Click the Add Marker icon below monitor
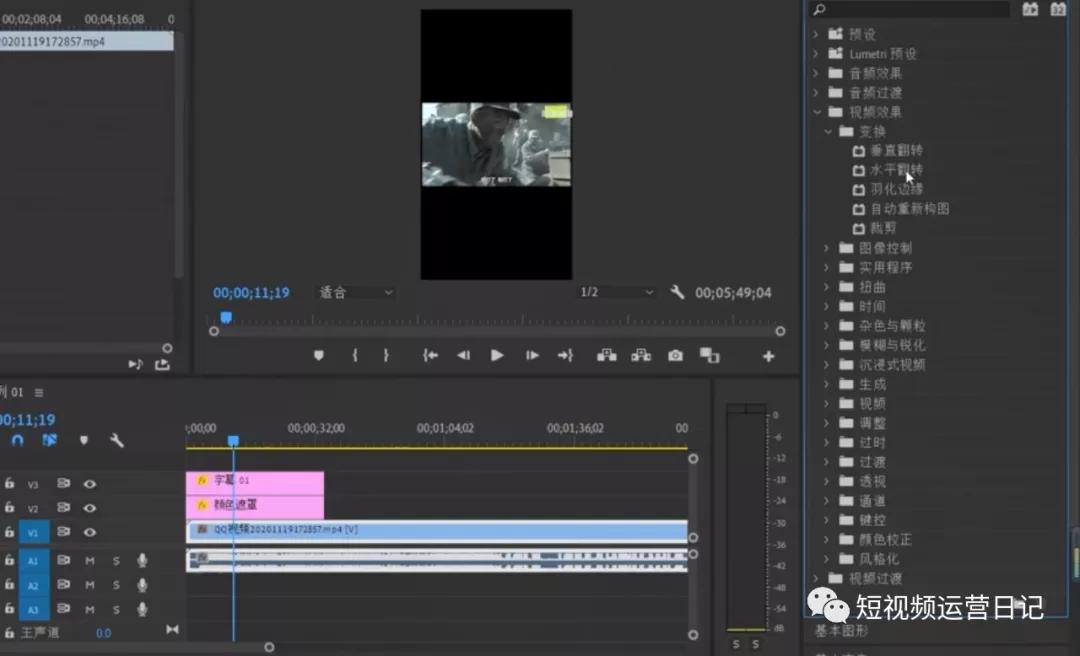Viewport: 1080px width, 656px height. pyautogui.click(x=319, y=355)
